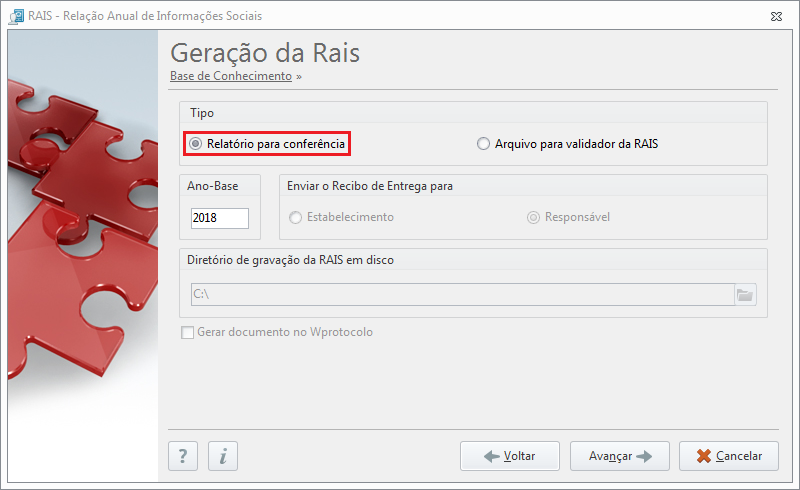Browse folder icon for RAIS directory

(x=745, y=295)
